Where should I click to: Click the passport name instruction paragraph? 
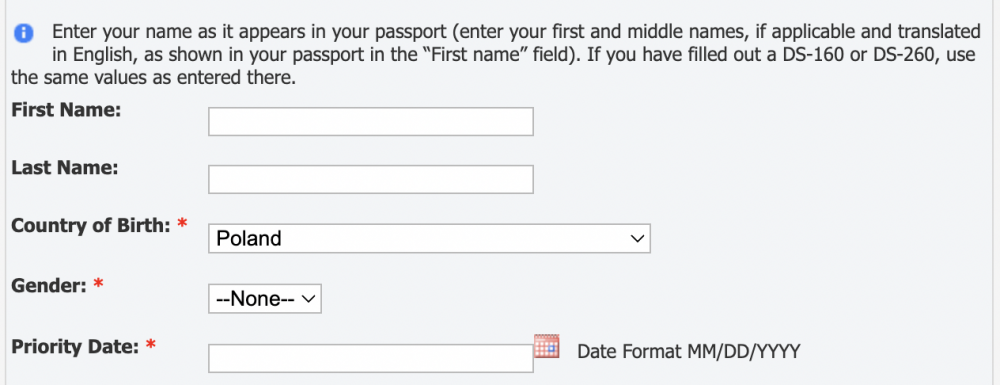click(x=494, y=55)
